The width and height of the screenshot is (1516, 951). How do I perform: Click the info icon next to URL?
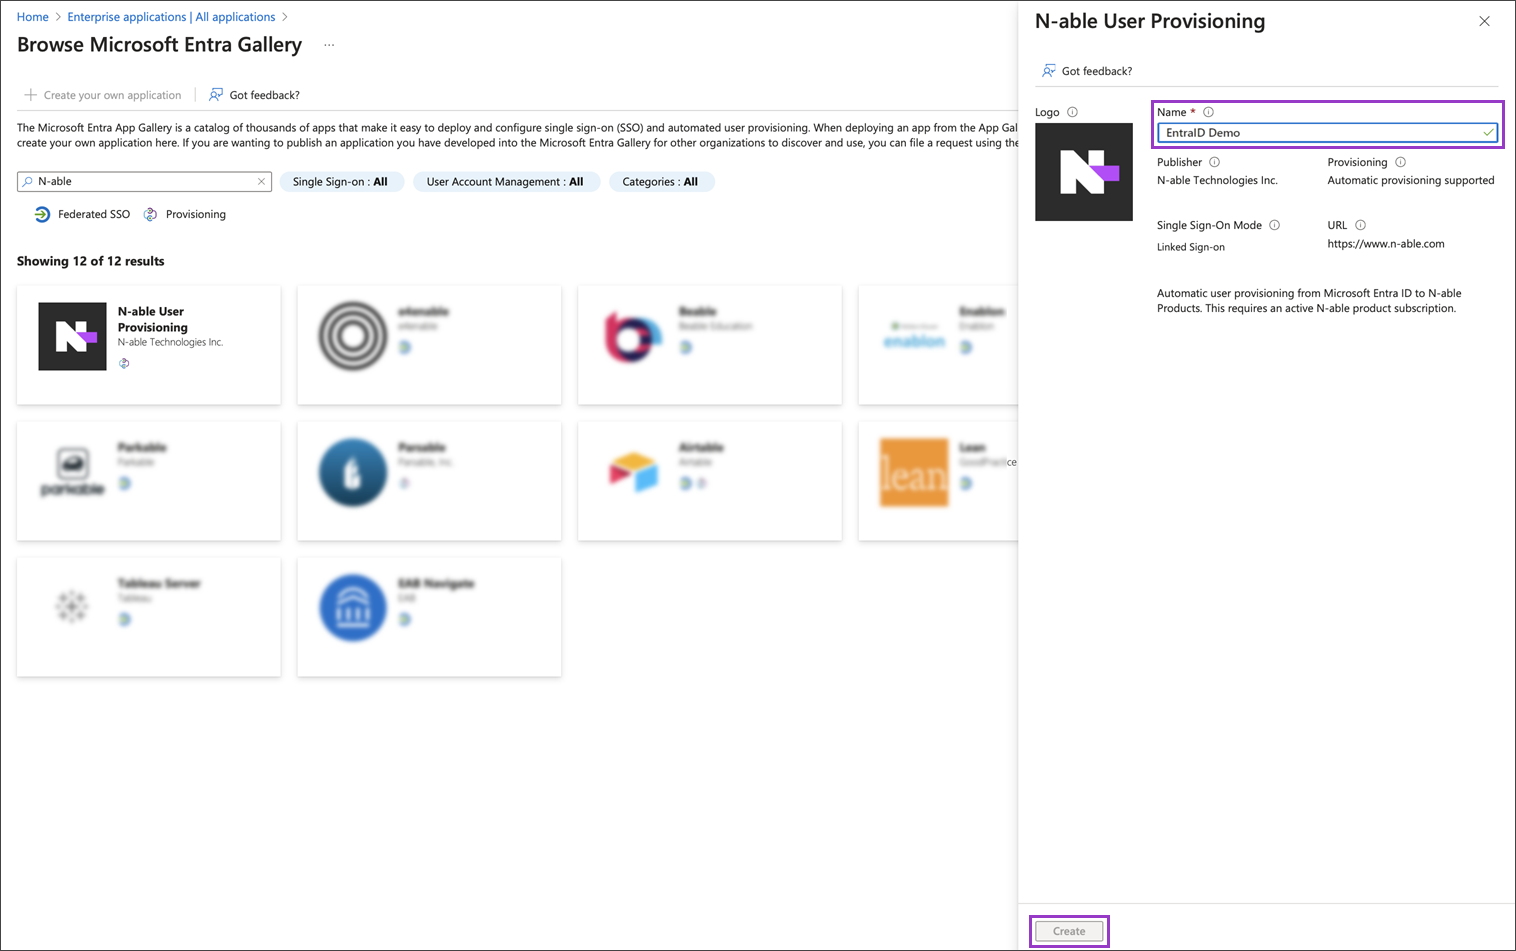pyautogui.click(x=1360, y=225)
